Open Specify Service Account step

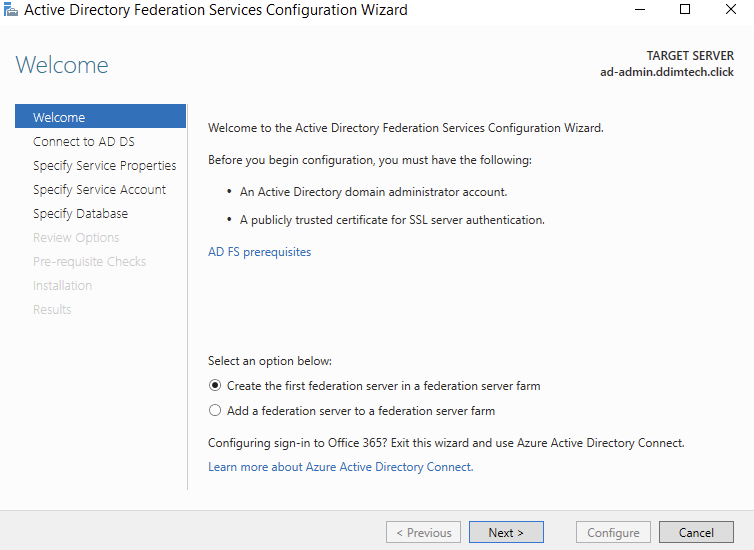(x=99, y=189)
